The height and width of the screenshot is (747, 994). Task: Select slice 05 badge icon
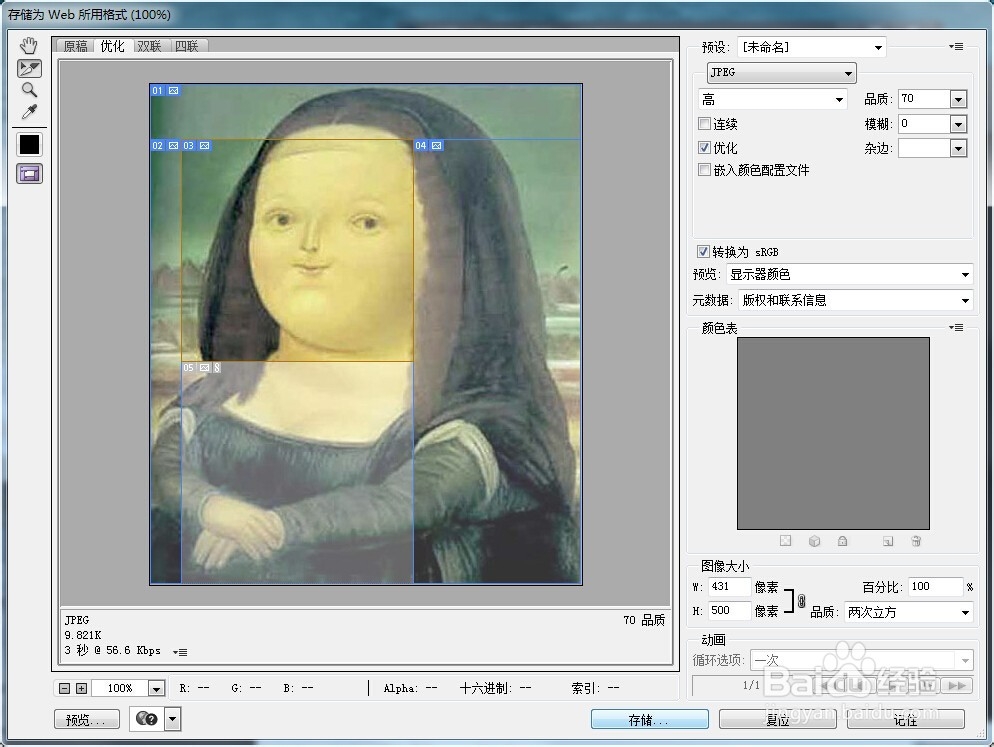[205, 368]
